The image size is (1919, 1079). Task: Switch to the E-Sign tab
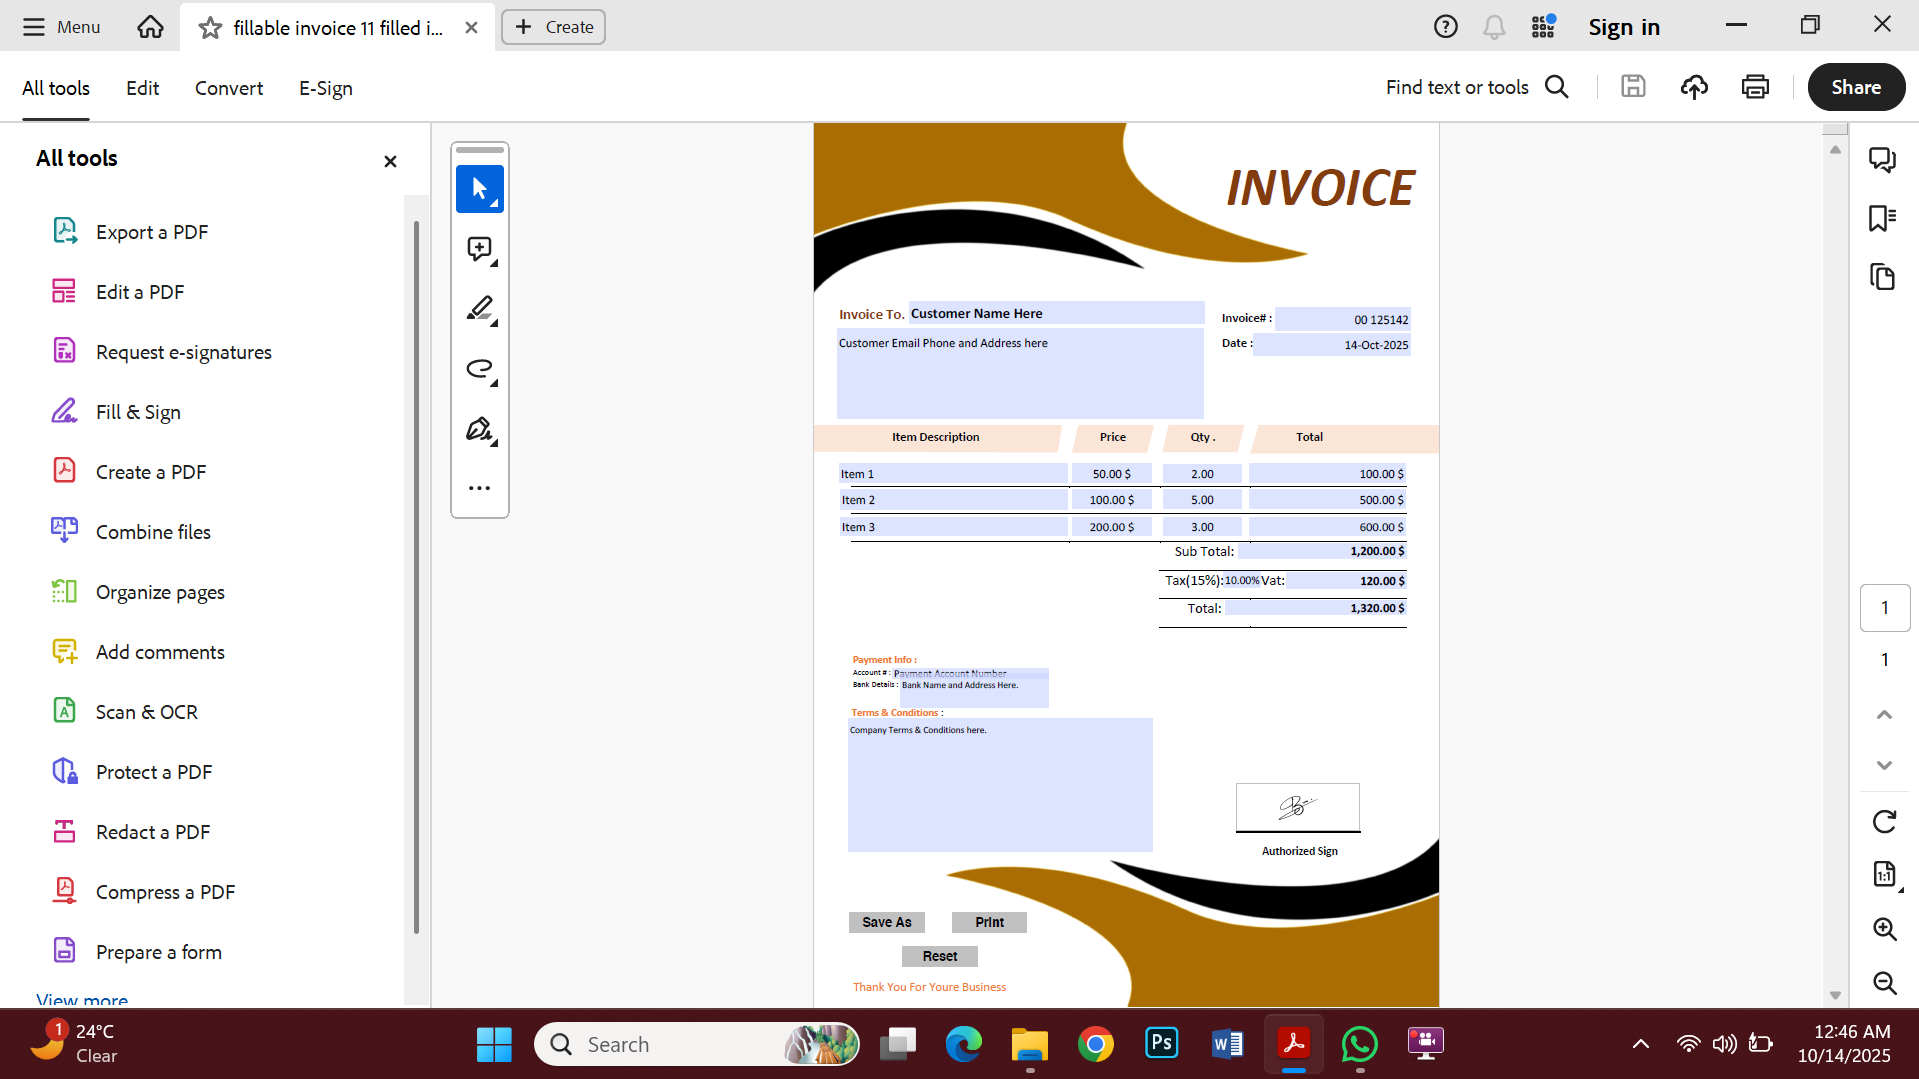325,88
